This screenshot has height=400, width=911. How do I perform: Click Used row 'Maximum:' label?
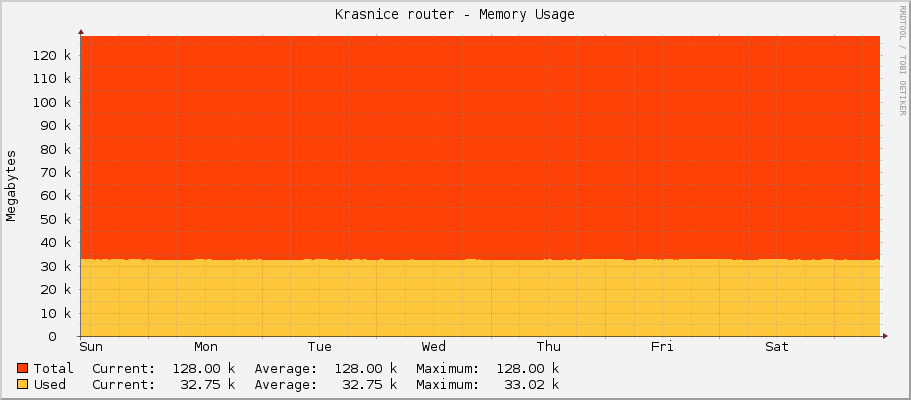pos(448,385)
